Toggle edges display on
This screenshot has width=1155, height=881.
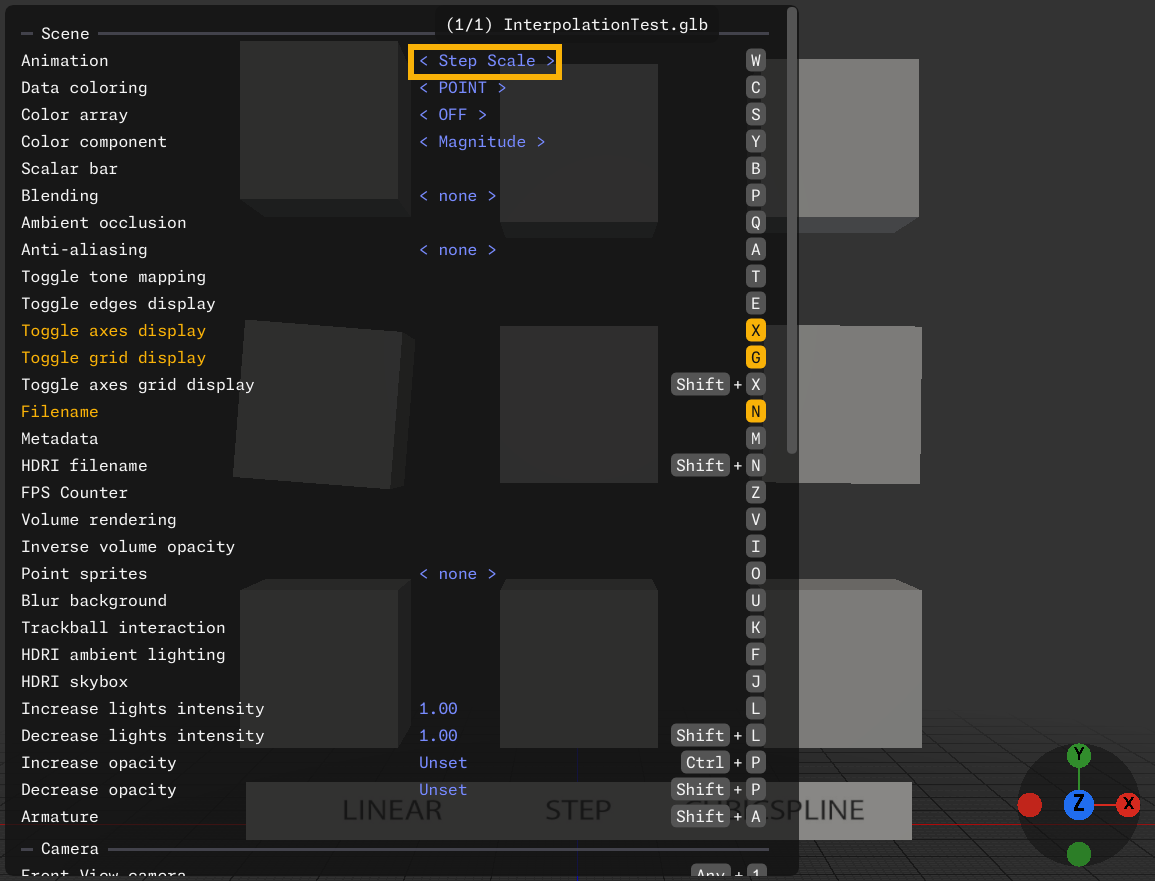(x=118, y=304)
